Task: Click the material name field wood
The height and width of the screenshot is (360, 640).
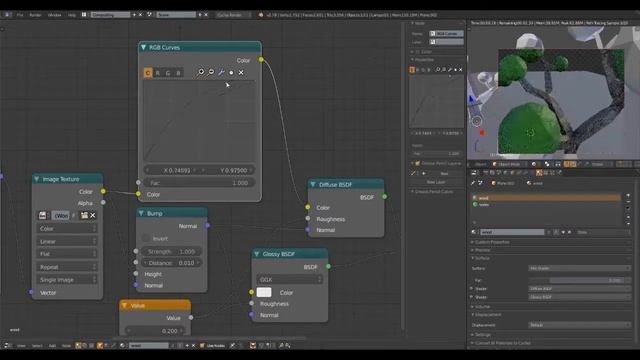Action: pos(512,232)
